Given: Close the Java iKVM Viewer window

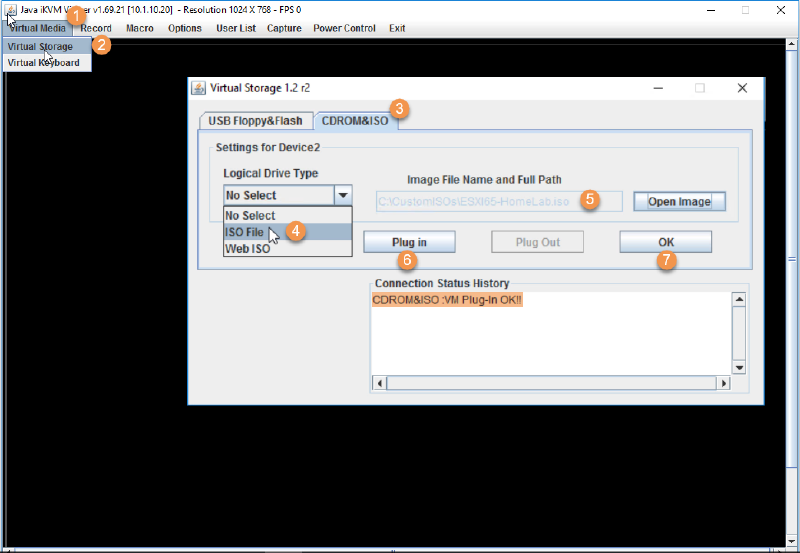Looking at the screenshot, I should coord(781,10).
